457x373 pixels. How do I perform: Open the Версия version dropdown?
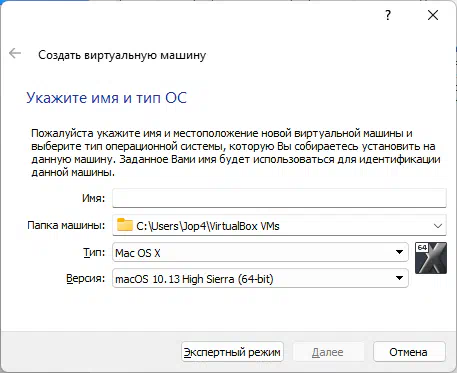click(x=260, y=278)
